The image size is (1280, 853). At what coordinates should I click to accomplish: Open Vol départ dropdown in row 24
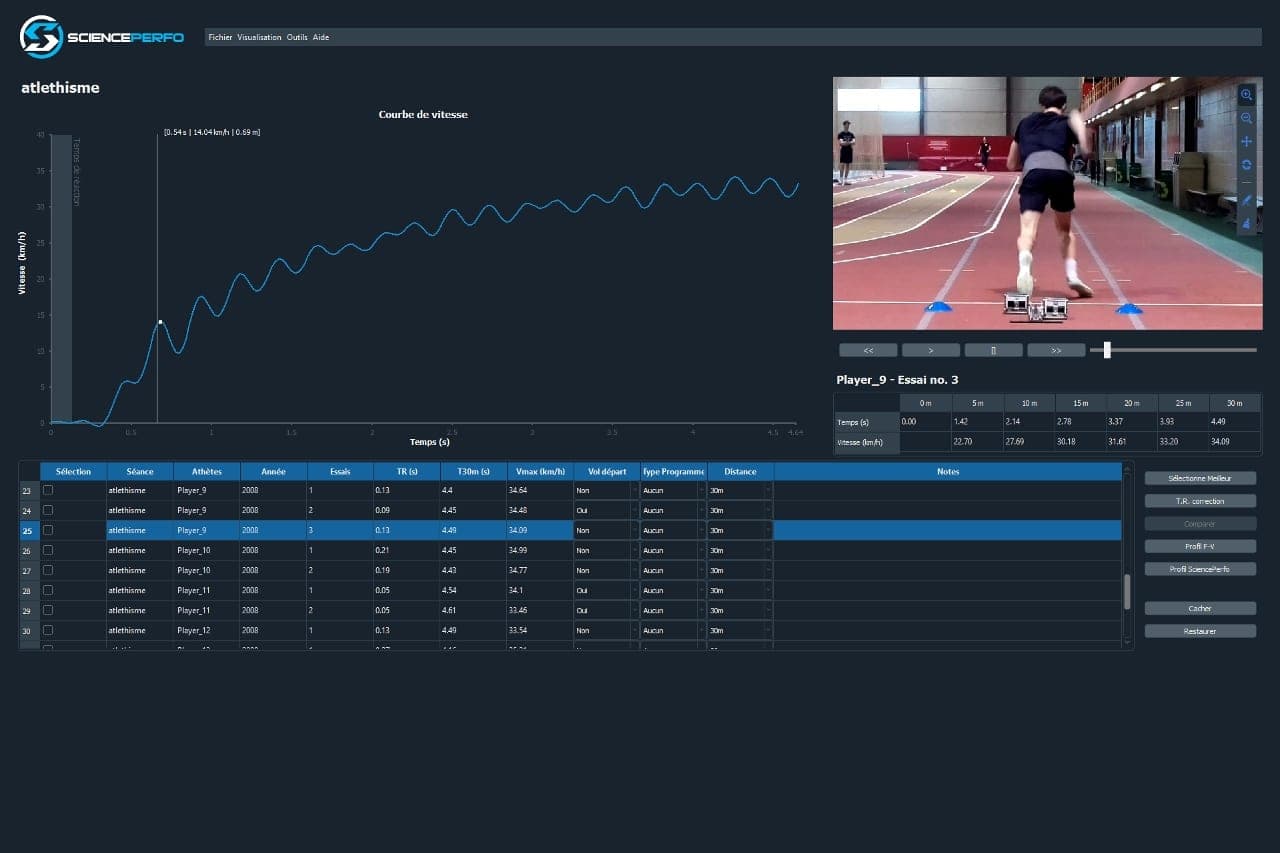[606, 510]
